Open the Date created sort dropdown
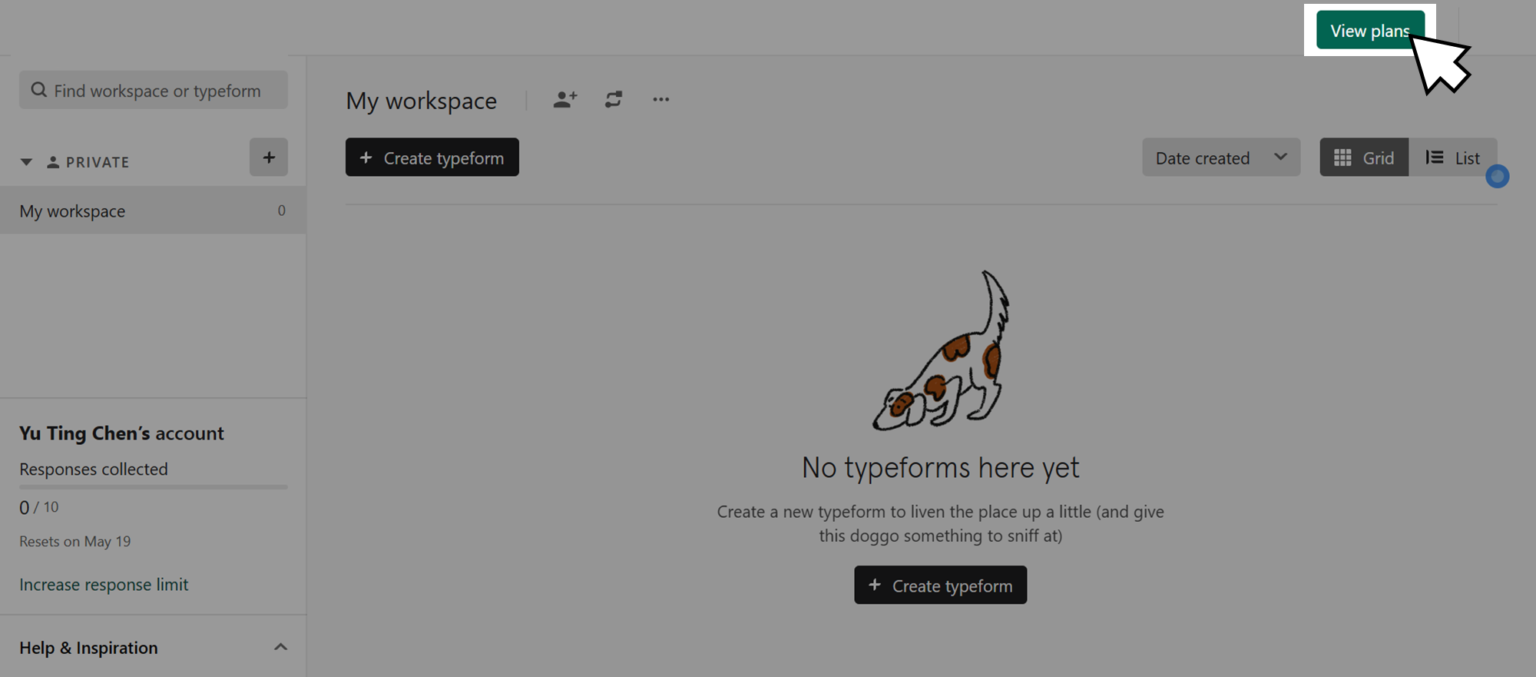 coord(1221,158)
